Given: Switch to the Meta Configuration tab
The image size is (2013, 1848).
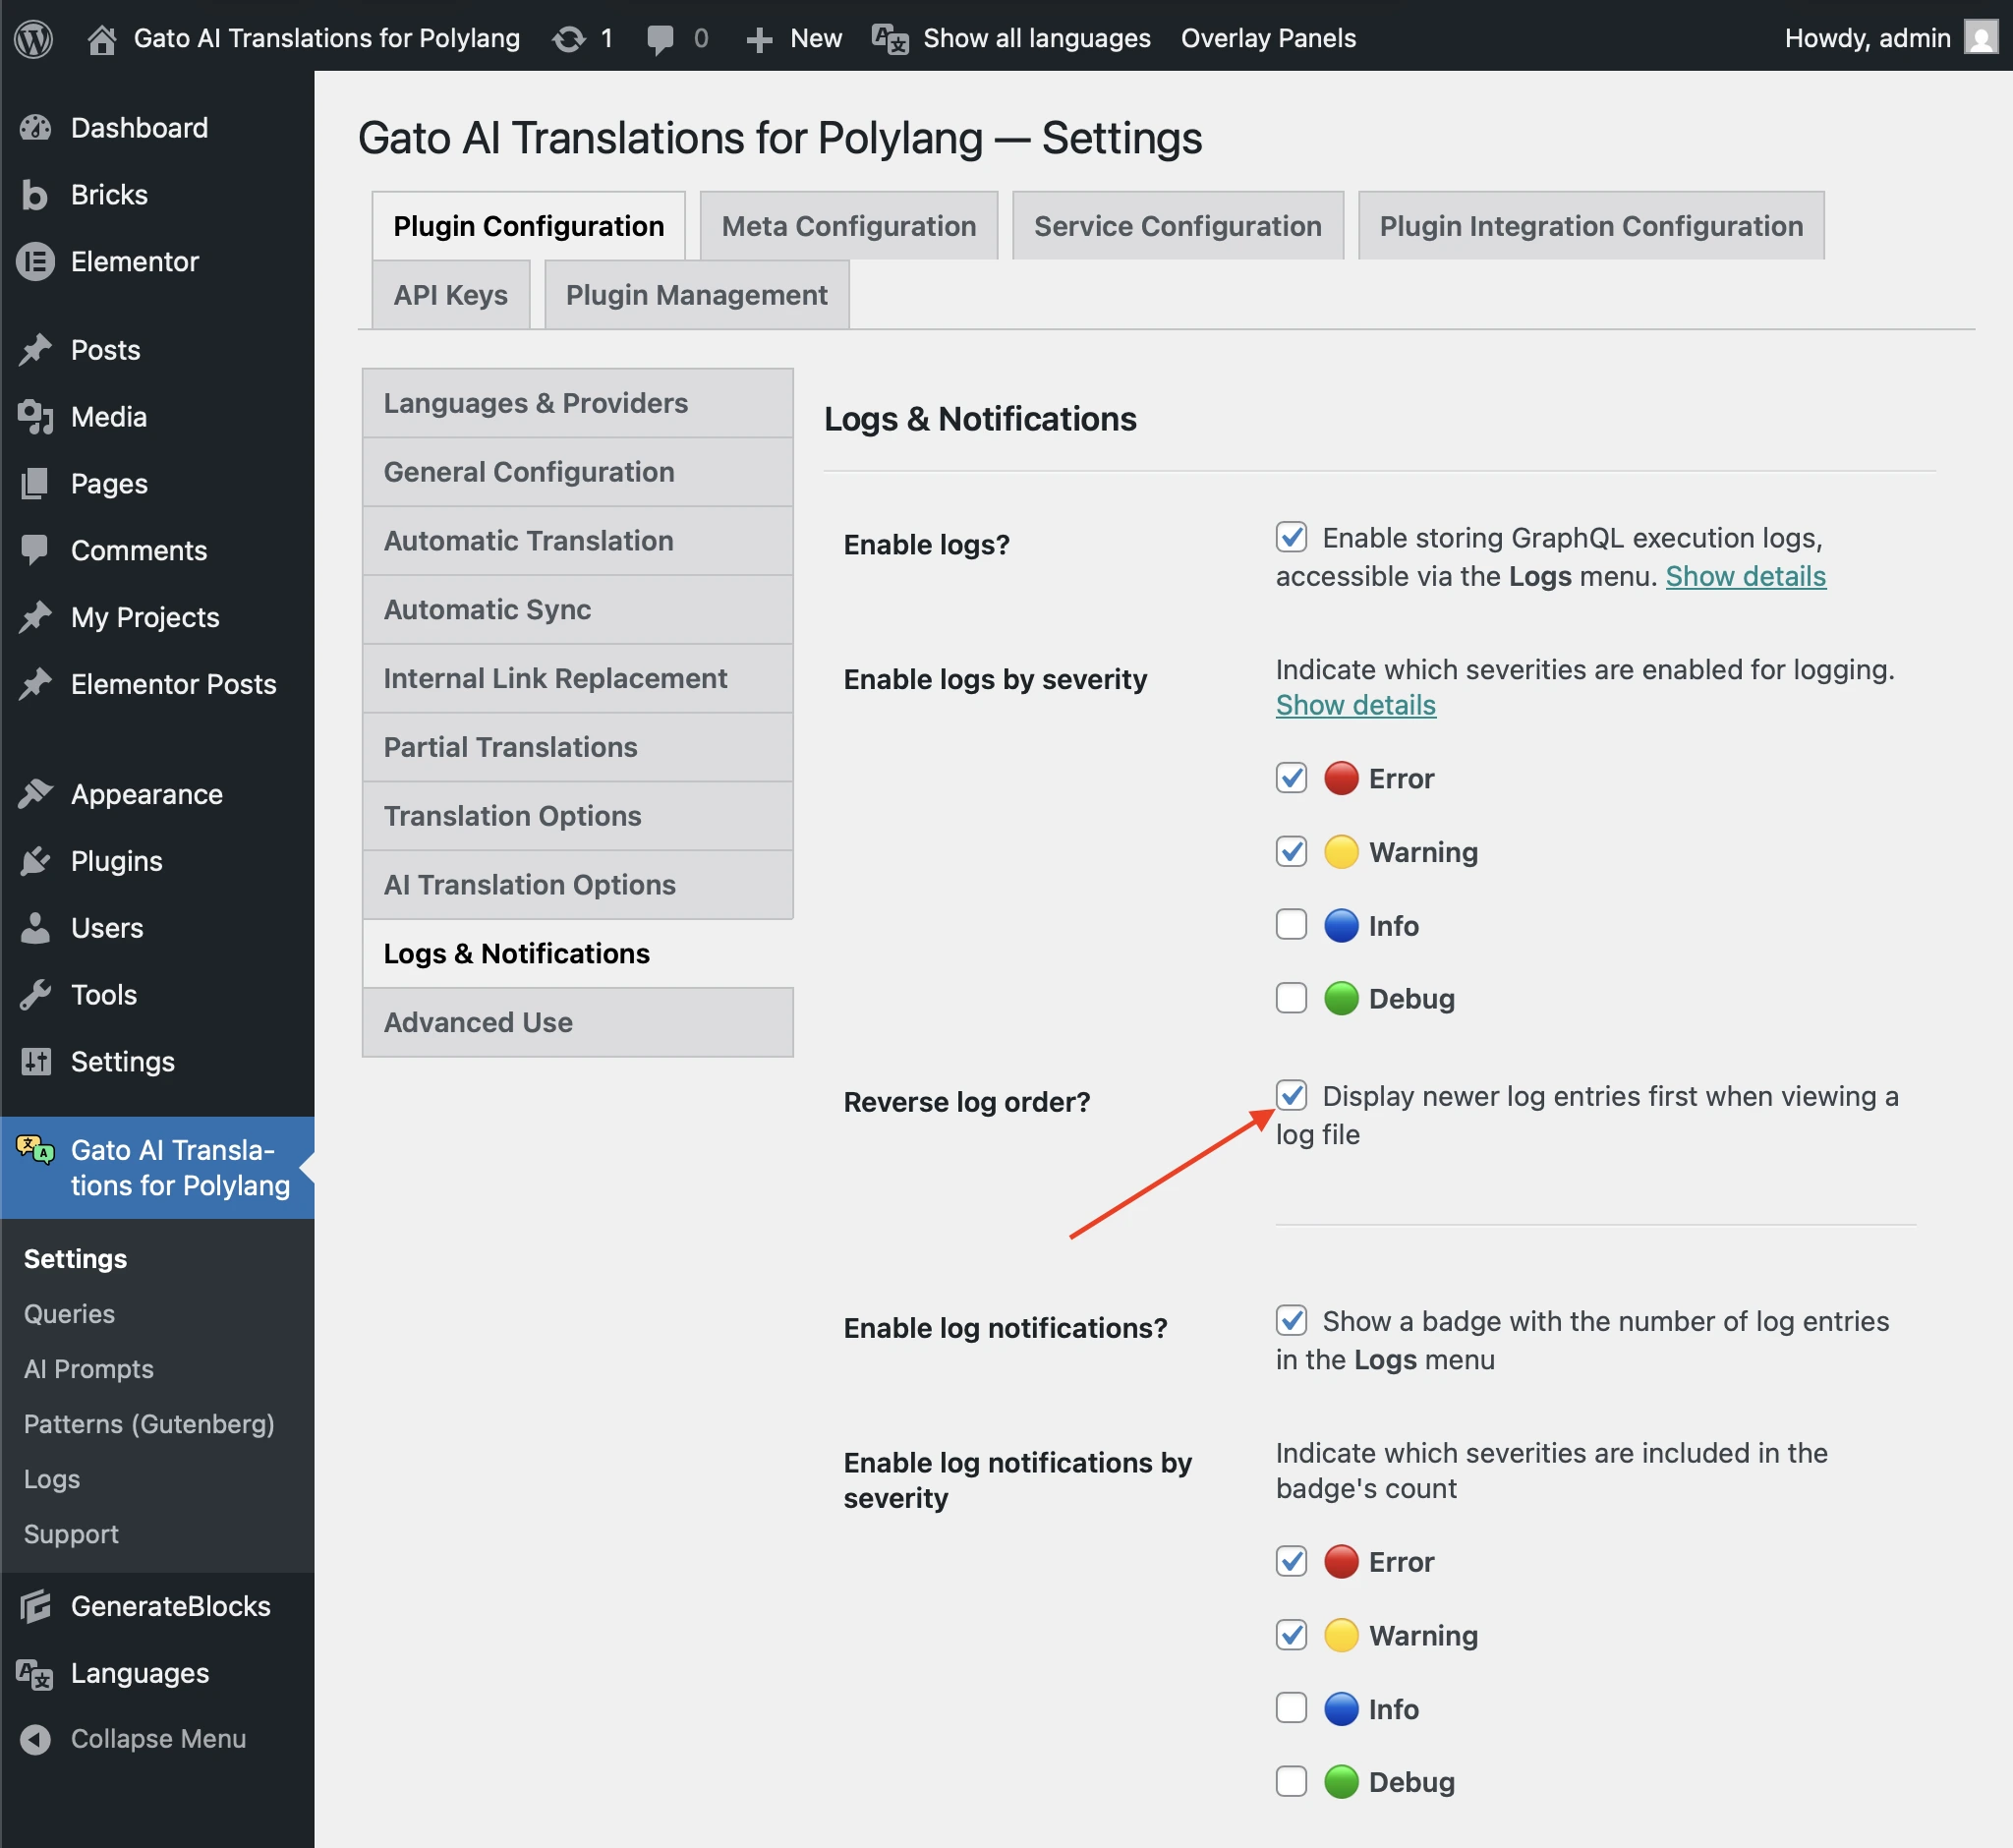Looking at the screenshot, I should click(x=848, y=225).
